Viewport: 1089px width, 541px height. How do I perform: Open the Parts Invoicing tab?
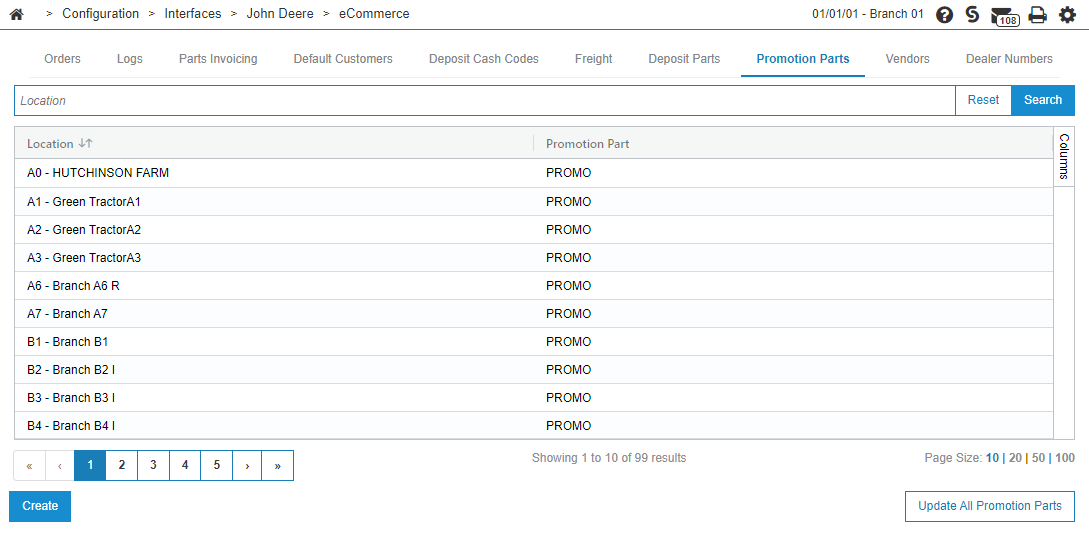[218, 59]
